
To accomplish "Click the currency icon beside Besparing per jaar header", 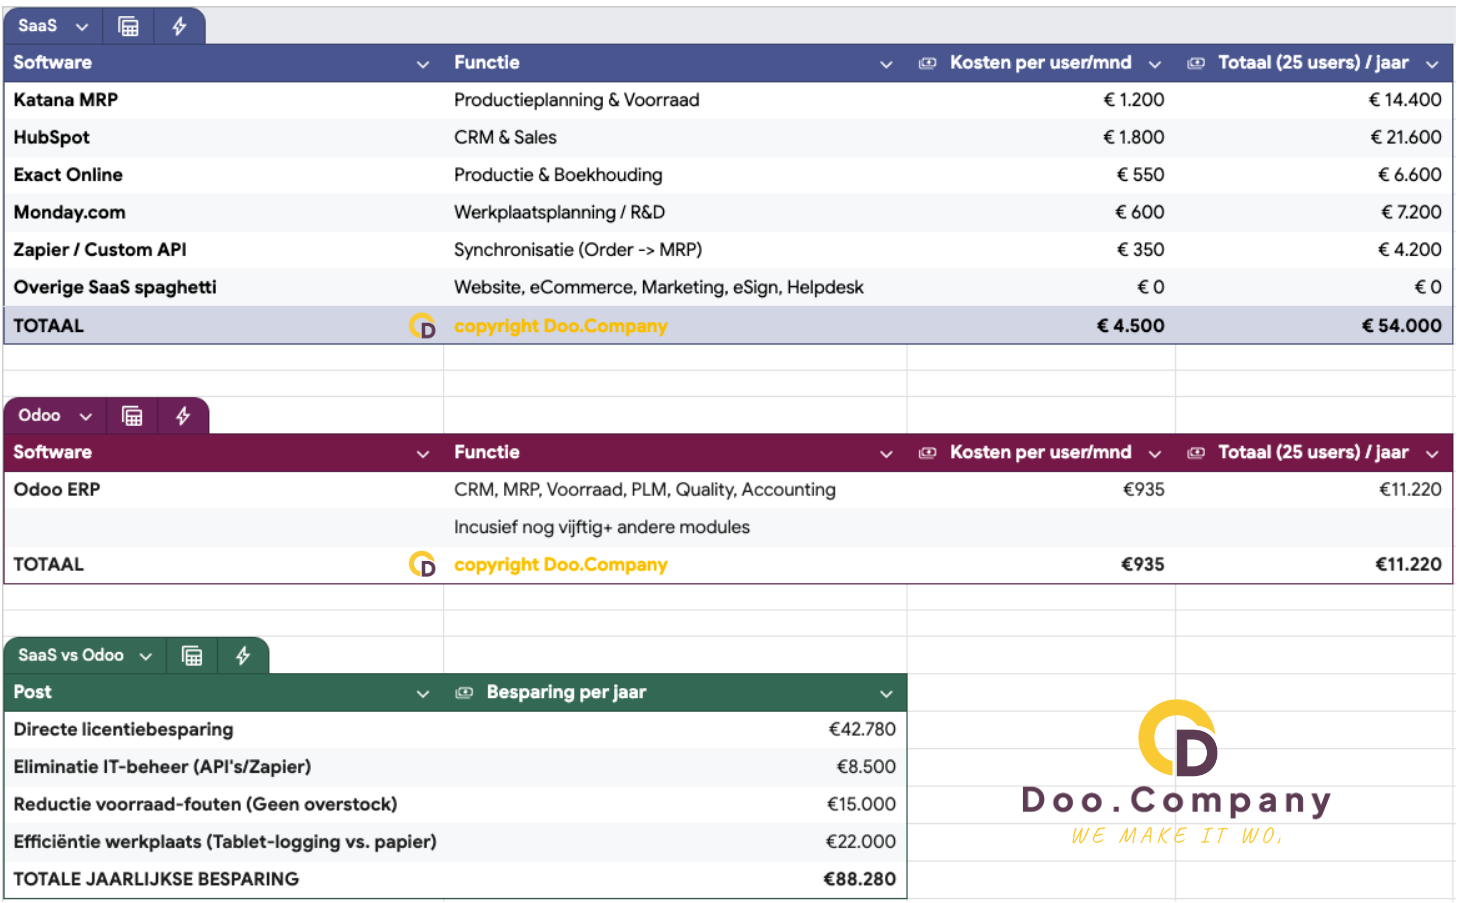I will pyautogui.click(x=464, y=691).
